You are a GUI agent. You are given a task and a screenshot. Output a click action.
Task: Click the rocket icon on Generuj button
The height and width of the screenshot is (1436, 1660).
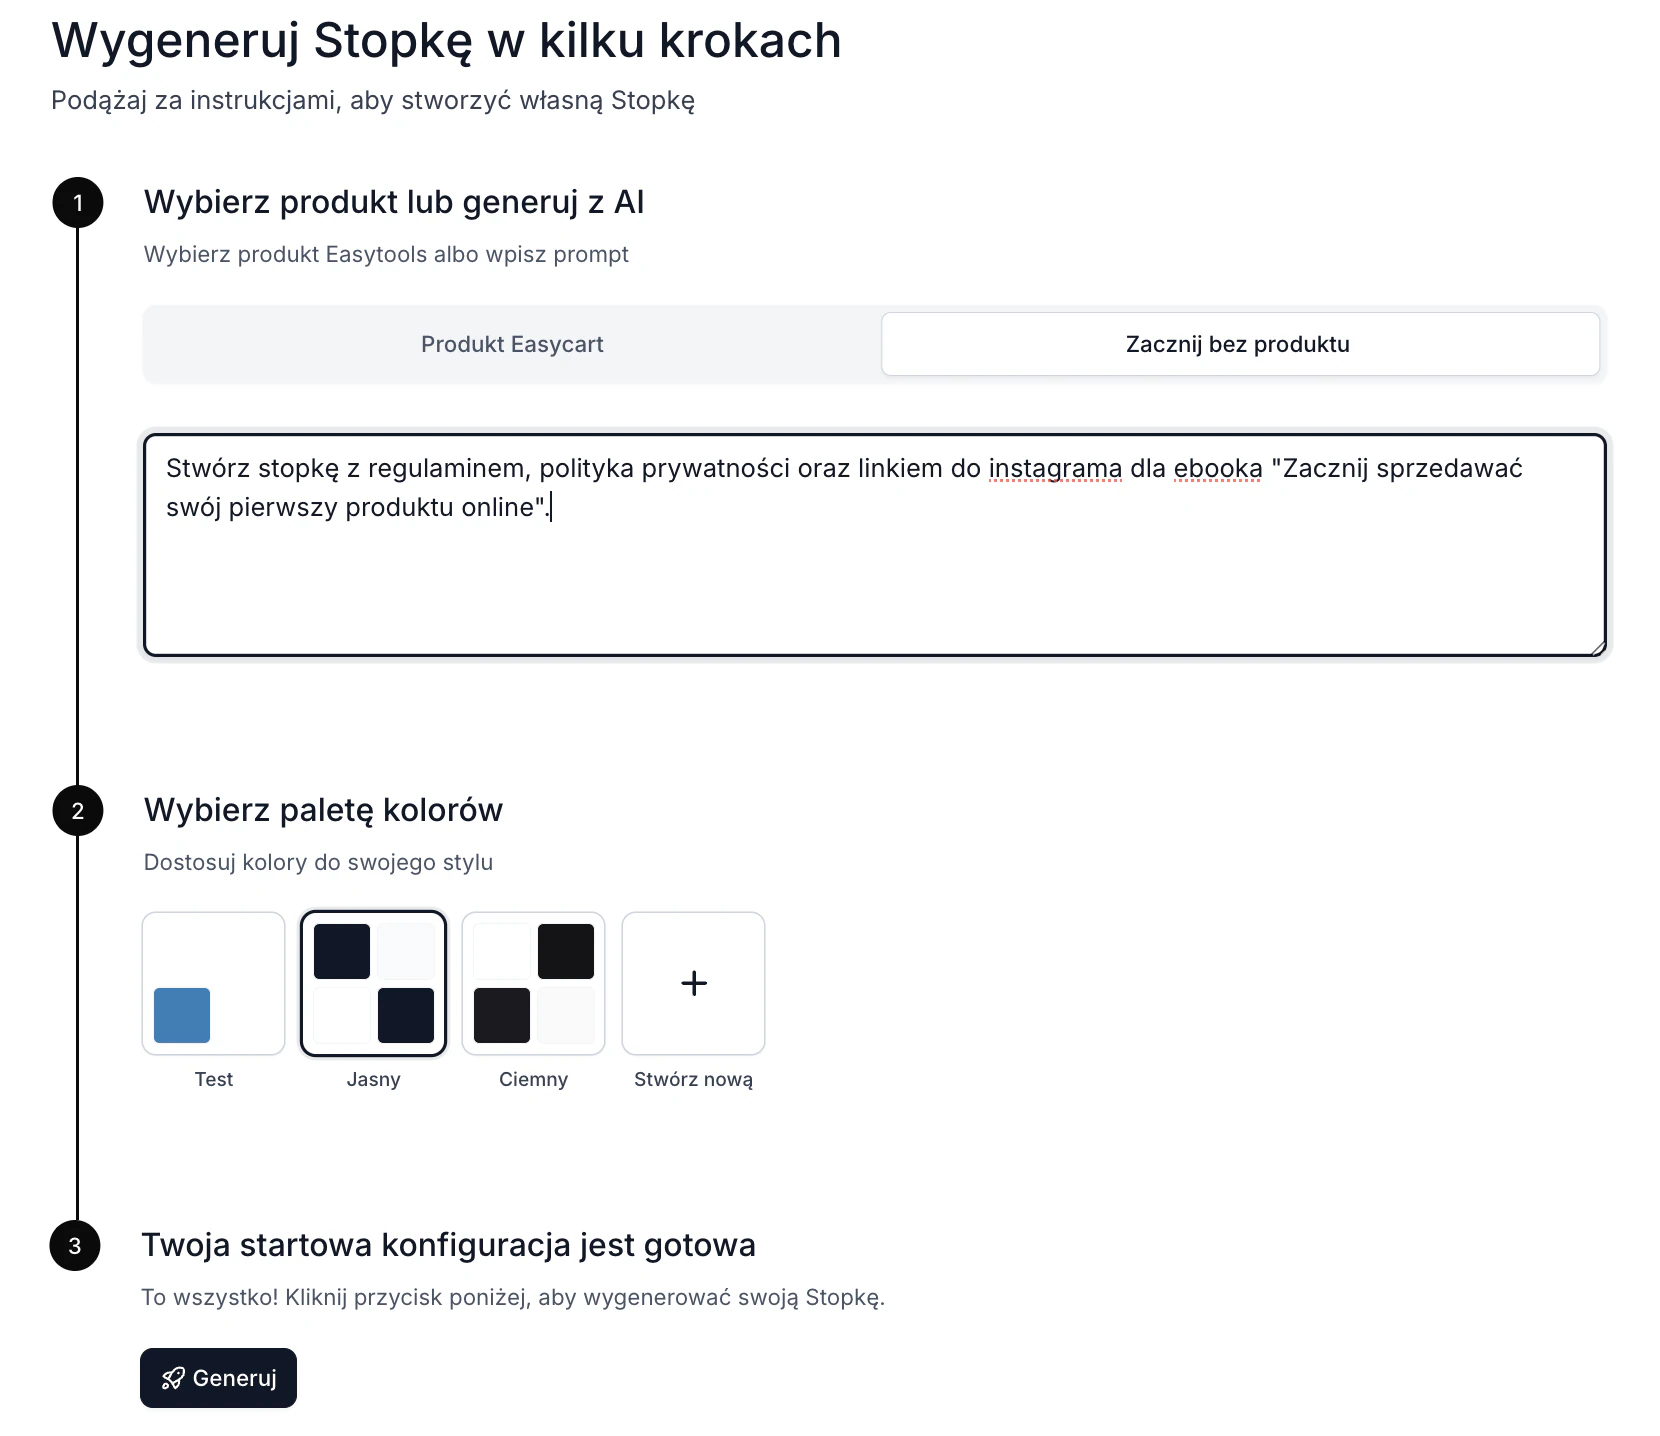tap(173, 1378)
